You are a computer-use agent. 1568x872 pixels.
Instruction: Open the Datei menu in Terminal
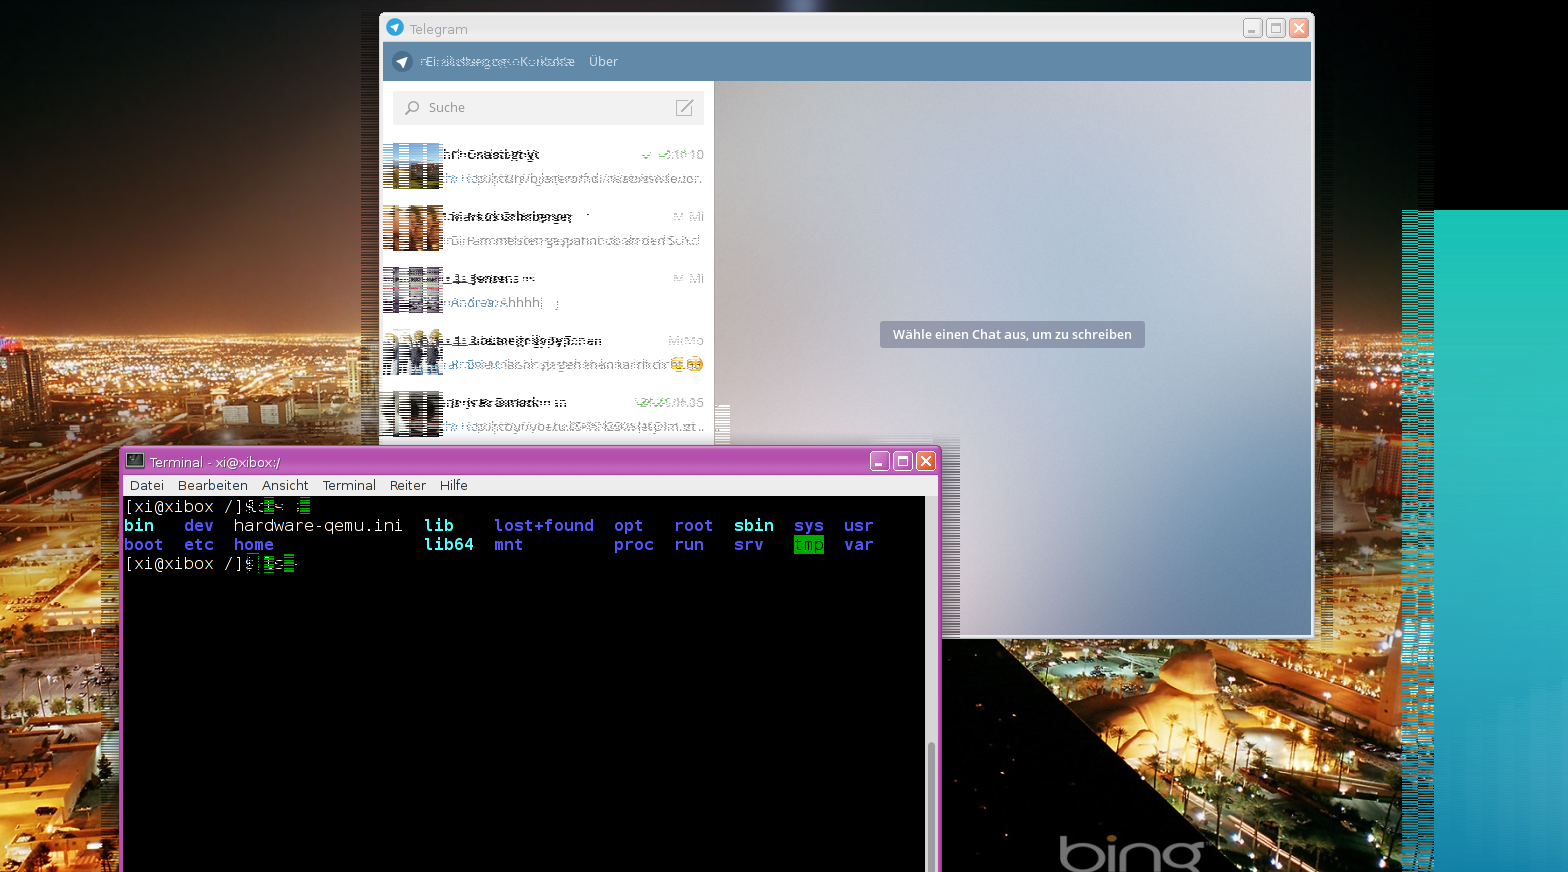147,486
